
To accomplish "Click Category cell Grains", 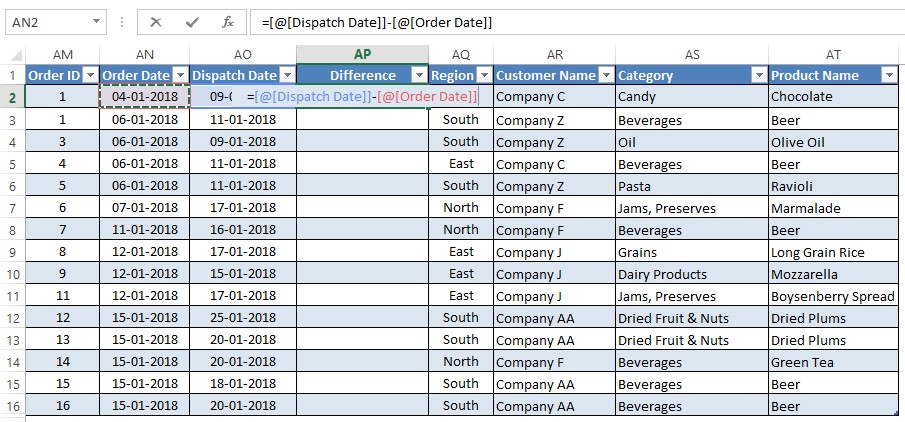I will pos(692,252).
